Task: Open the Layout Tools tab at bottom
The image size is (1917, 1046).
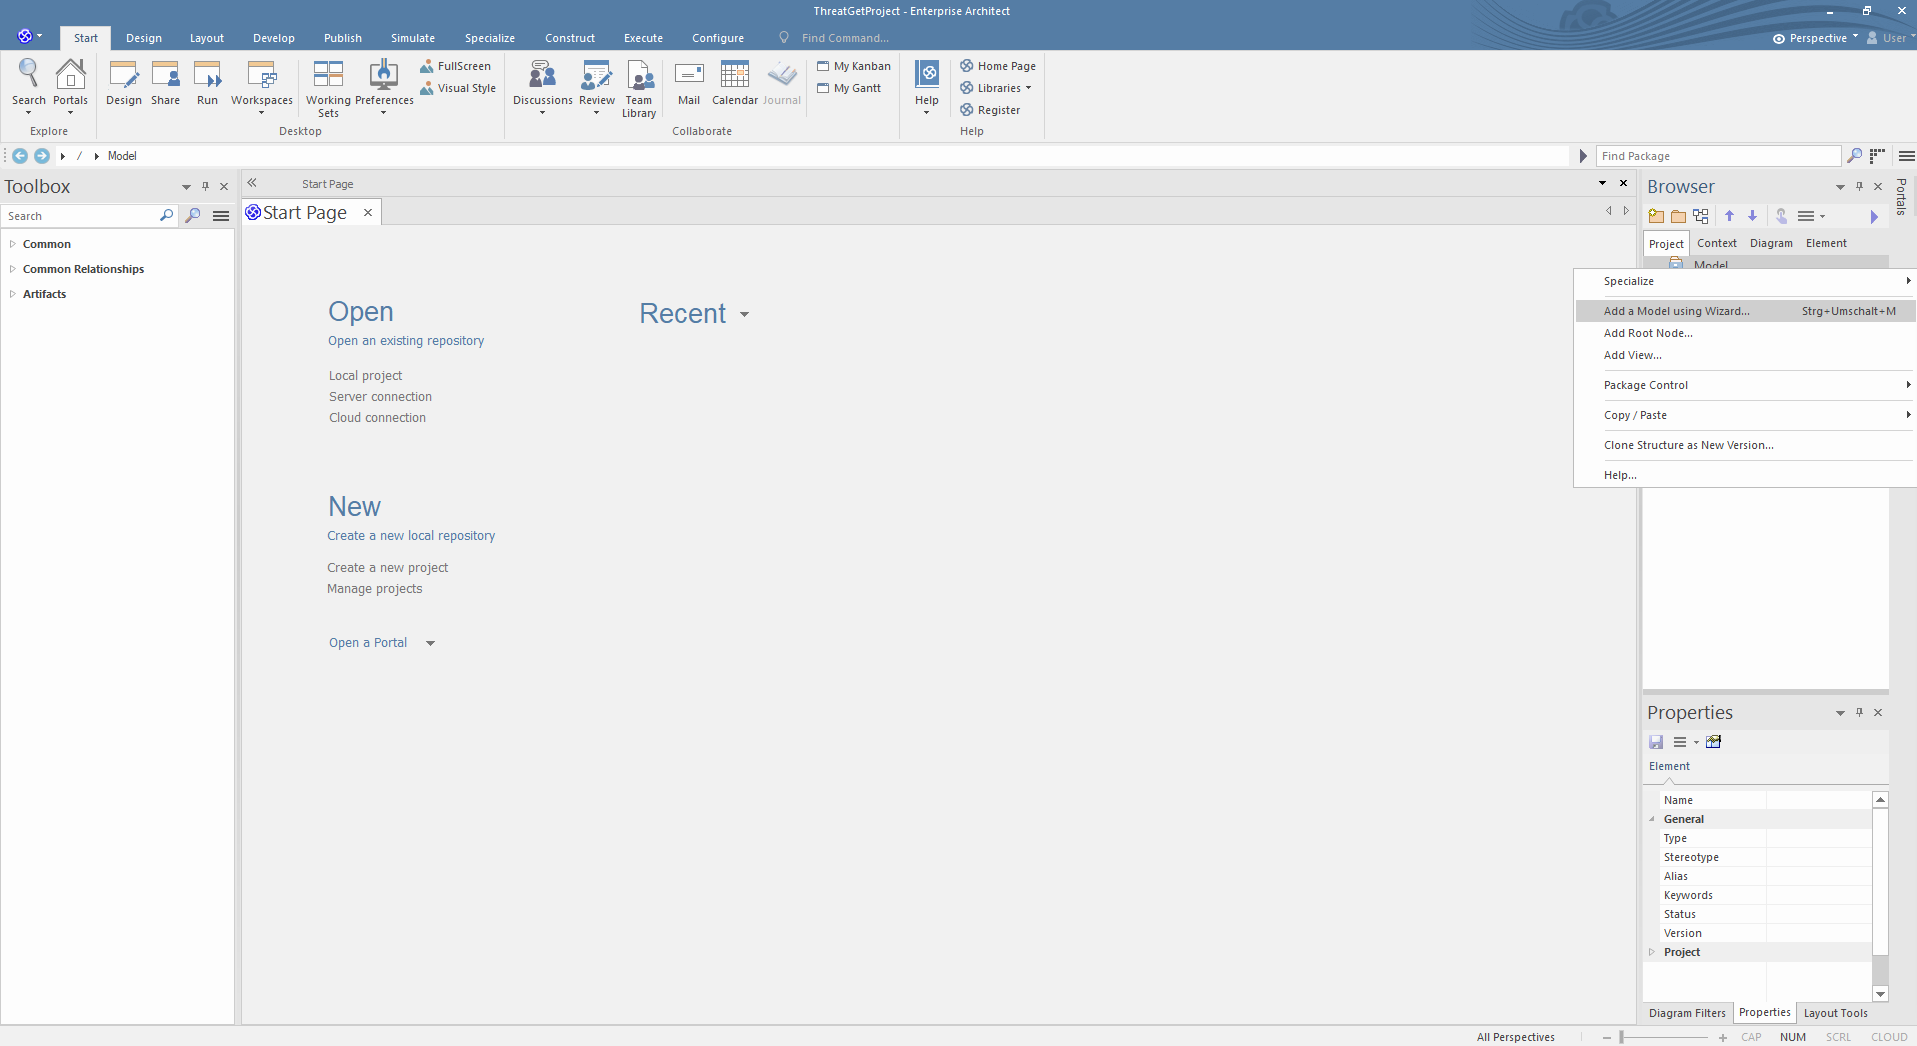Action: [x=1835, y=1013]
